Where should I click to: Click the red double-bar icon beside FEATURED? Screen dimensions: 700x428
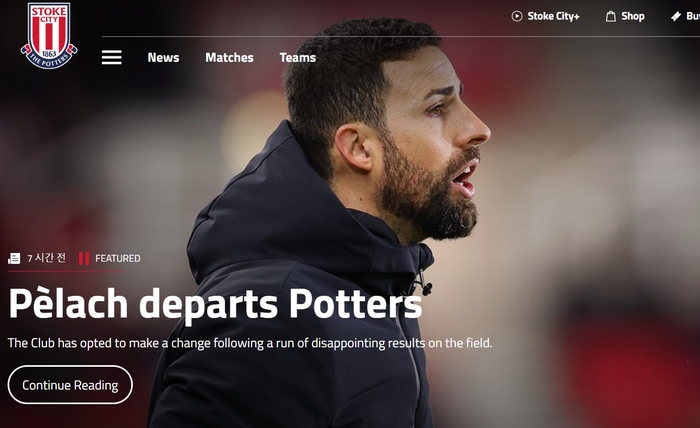pos(84,258)
